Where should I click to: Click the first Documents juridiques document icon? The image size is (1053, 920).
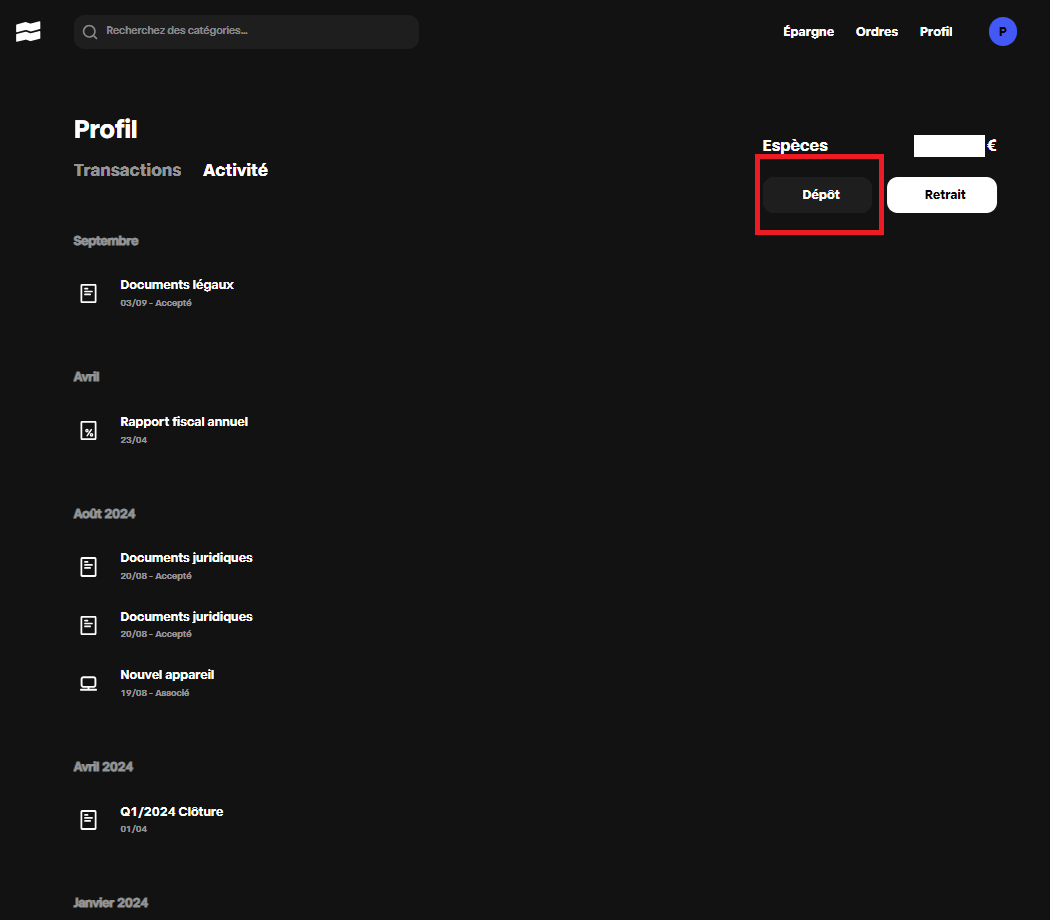pyautogui.click(x=89, y=566)
